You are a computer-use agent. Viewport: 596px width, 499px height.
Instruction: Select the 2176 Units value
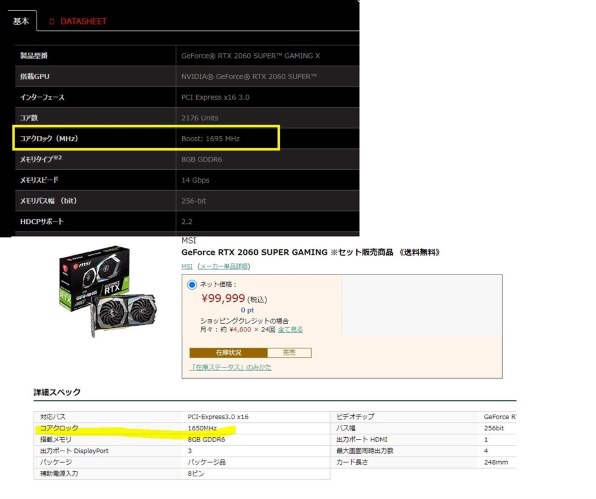[x=200, y=118]
